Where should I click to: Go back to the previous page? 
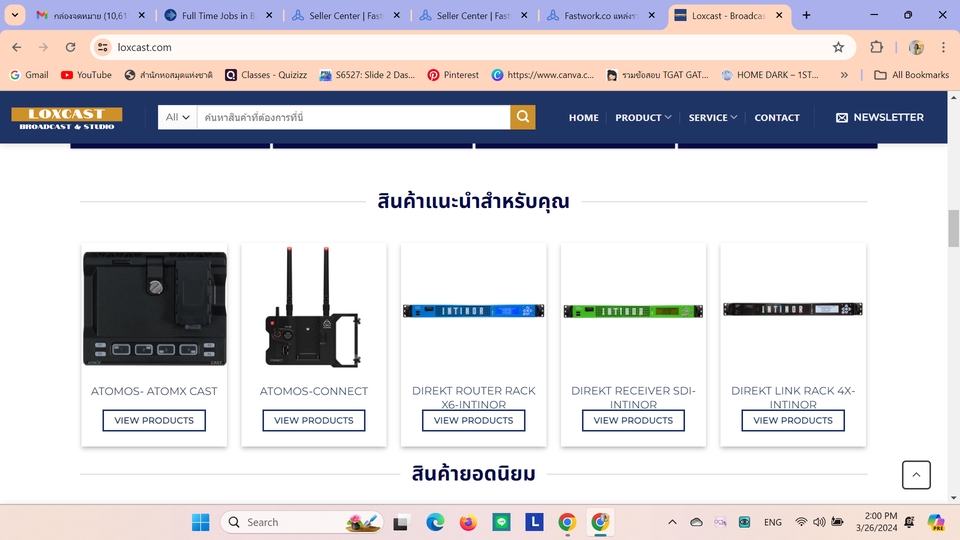click(x=17, y=47)
